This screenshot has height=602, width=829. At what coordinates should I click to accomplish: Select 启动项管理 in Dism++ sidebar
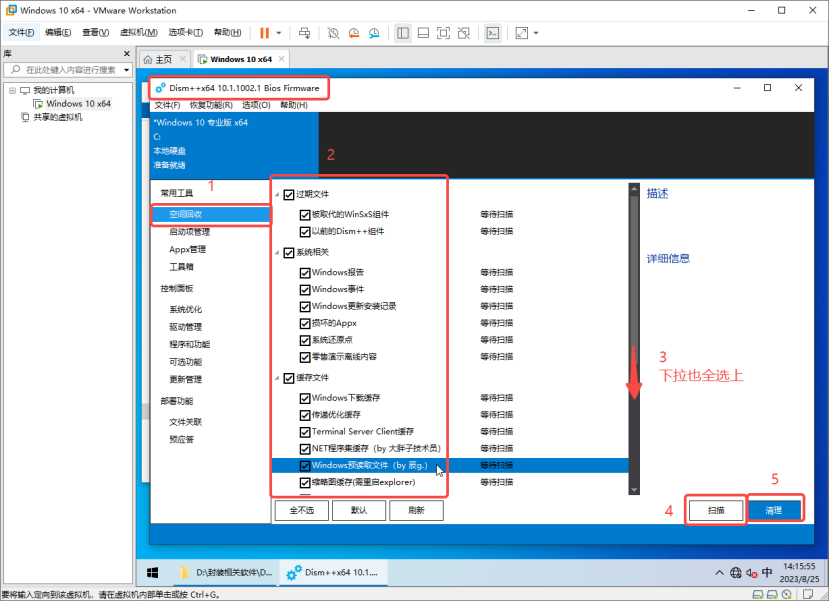click(x=189, y=232)
